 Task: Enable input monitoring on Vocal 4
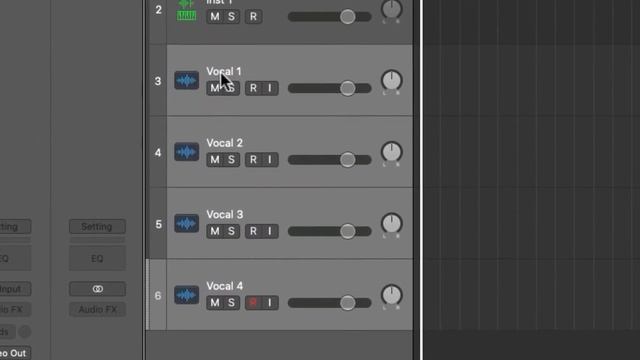click(270, 303)
